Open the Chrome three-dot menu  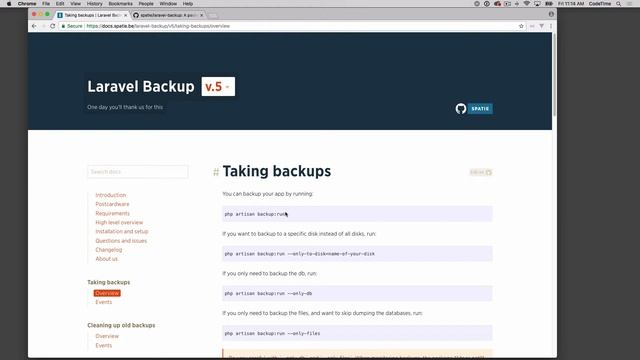point(551,26)
